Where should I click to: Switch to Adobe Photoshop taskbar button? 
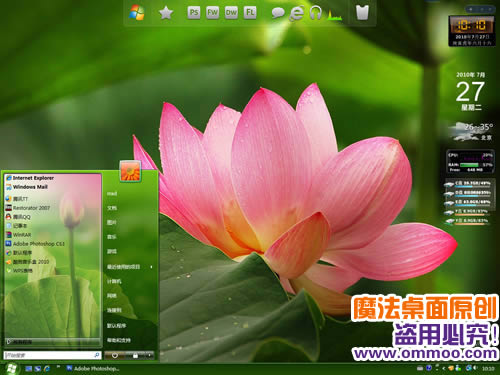pos(93,368)
